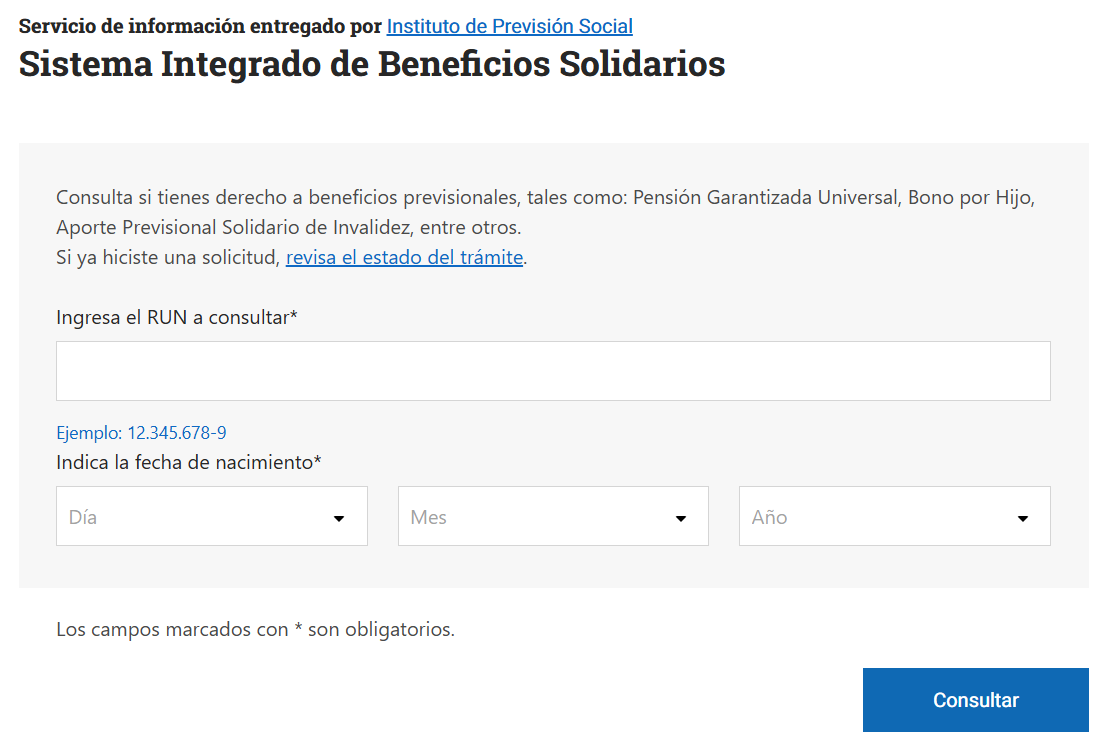Select the Día combo box
Image resolution: width=1107 pixels, height=744 pixels.
click(x=211, y=516)
